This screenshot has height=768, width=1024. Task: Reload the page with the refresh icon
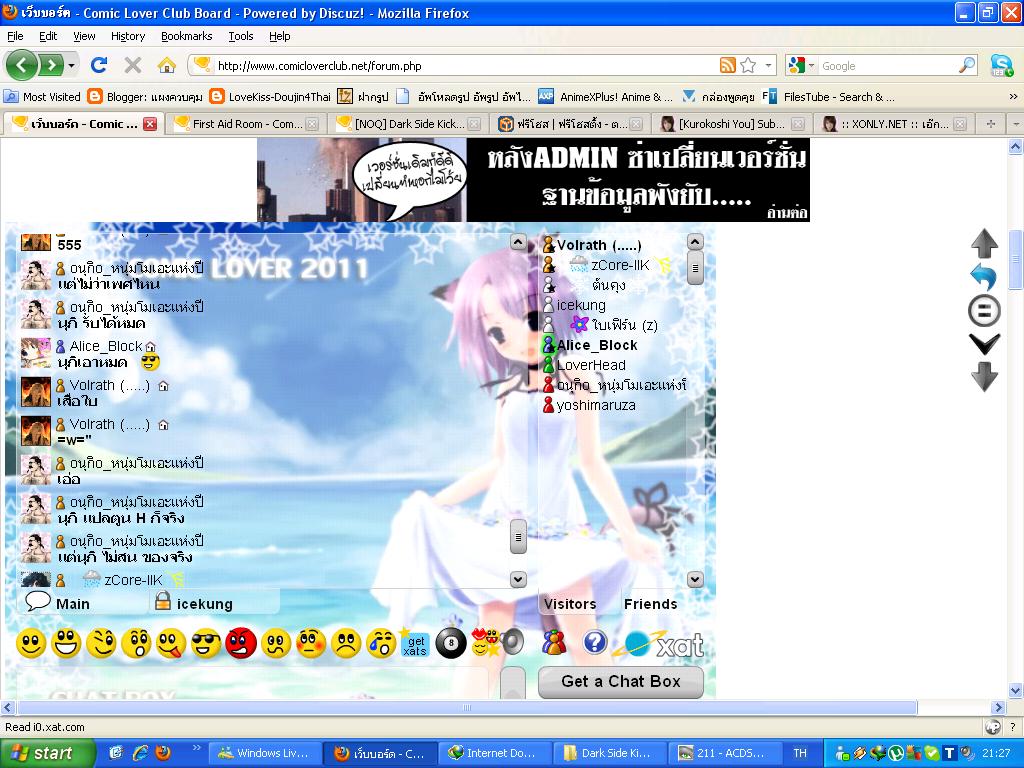(x=99, y=65)
